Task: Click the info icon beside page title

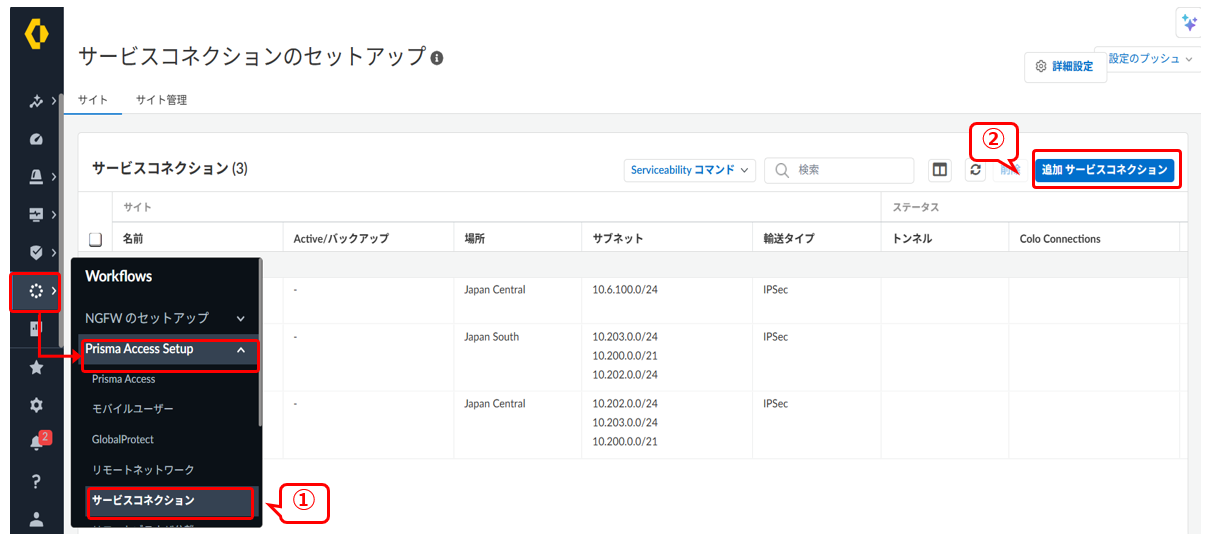Action: [437, 58]
